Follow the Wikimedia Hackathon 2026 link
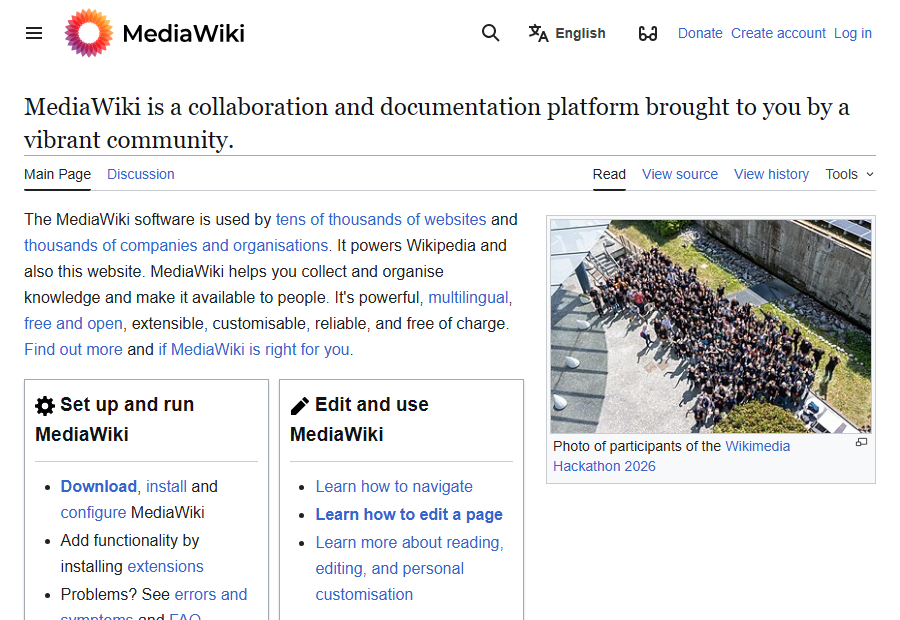The width and height of the screenshot is (900, 620). (x=672, y=456)
